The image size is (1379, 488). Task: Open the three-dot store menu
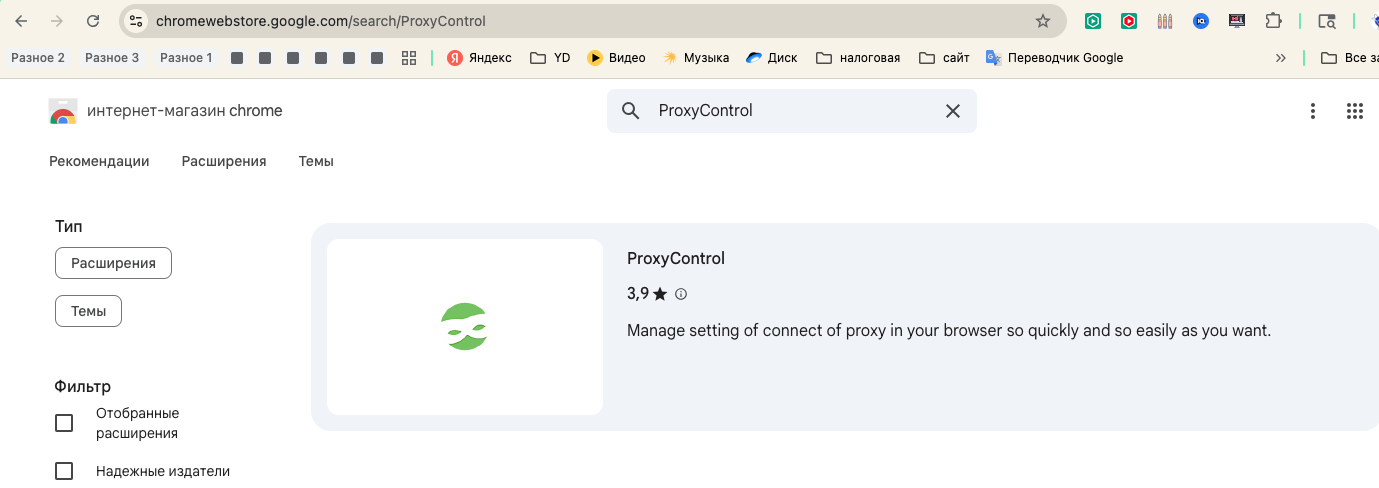tap(1313, 111)
